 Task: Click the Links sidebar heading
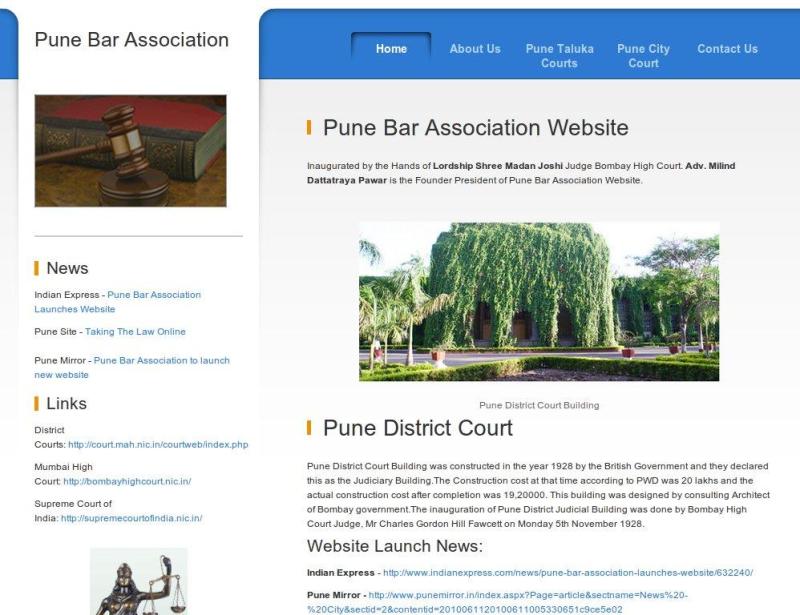click(66, 403)
